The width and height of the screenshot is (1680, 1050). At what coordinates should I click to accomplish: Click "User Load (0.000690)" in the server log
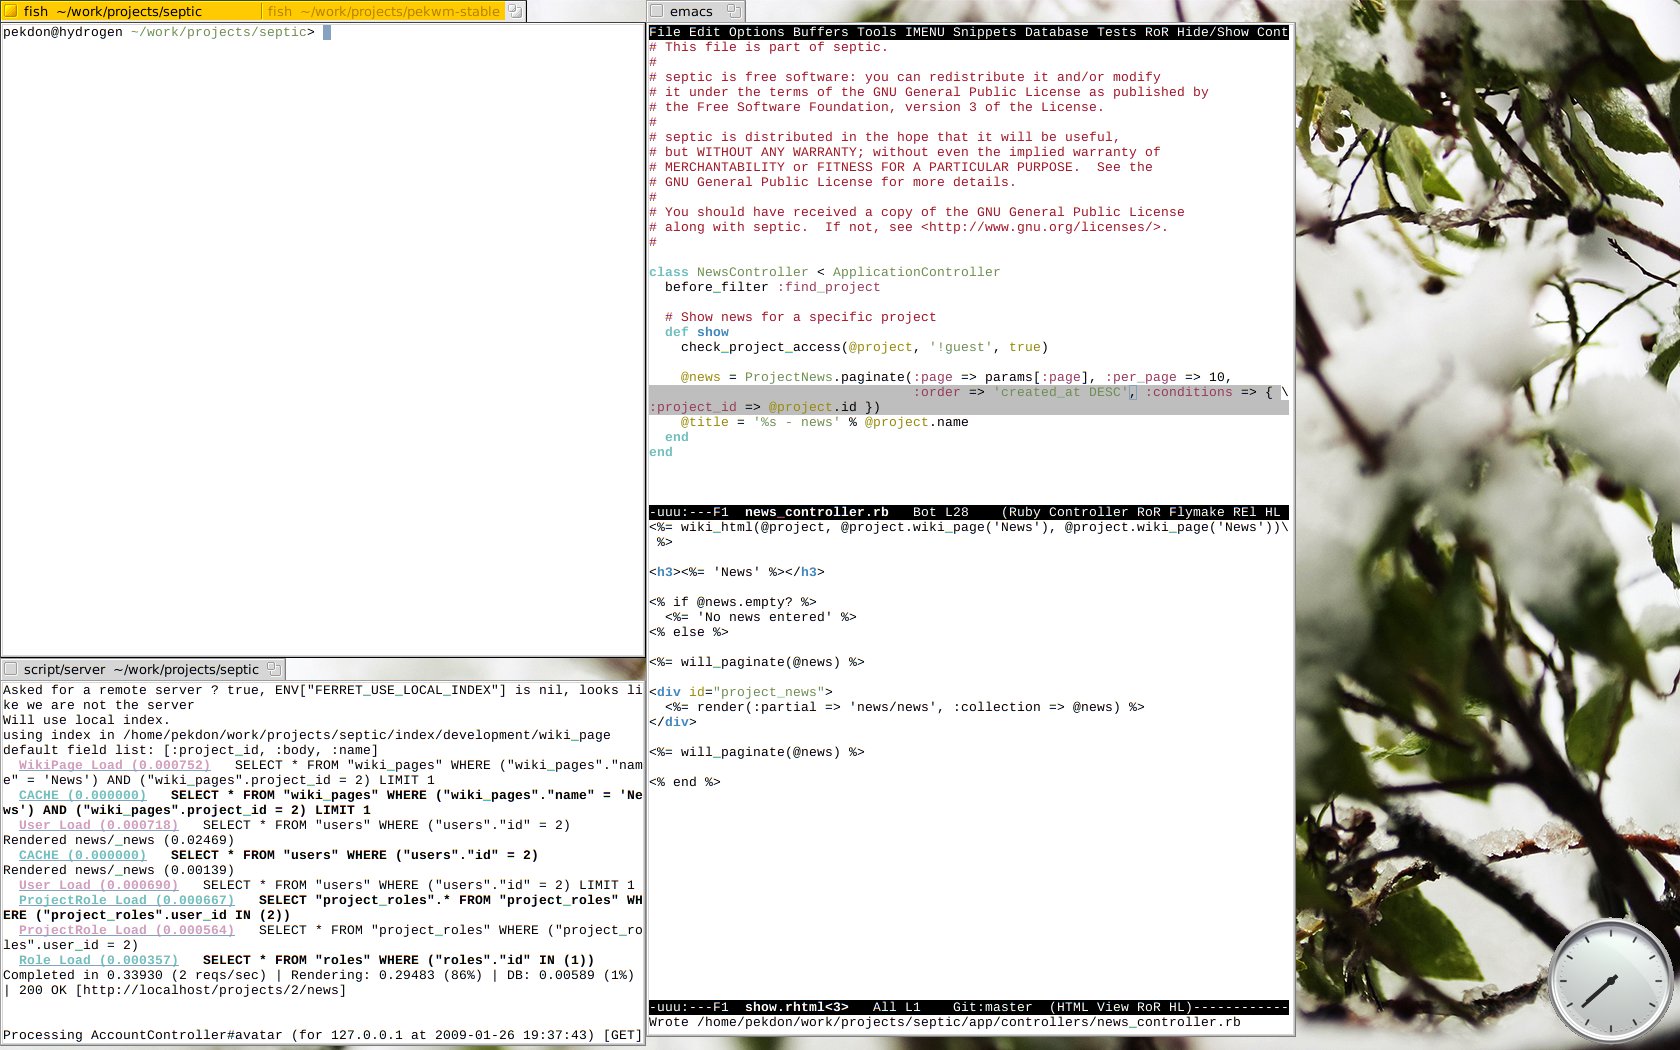click(x=99, y=885)
